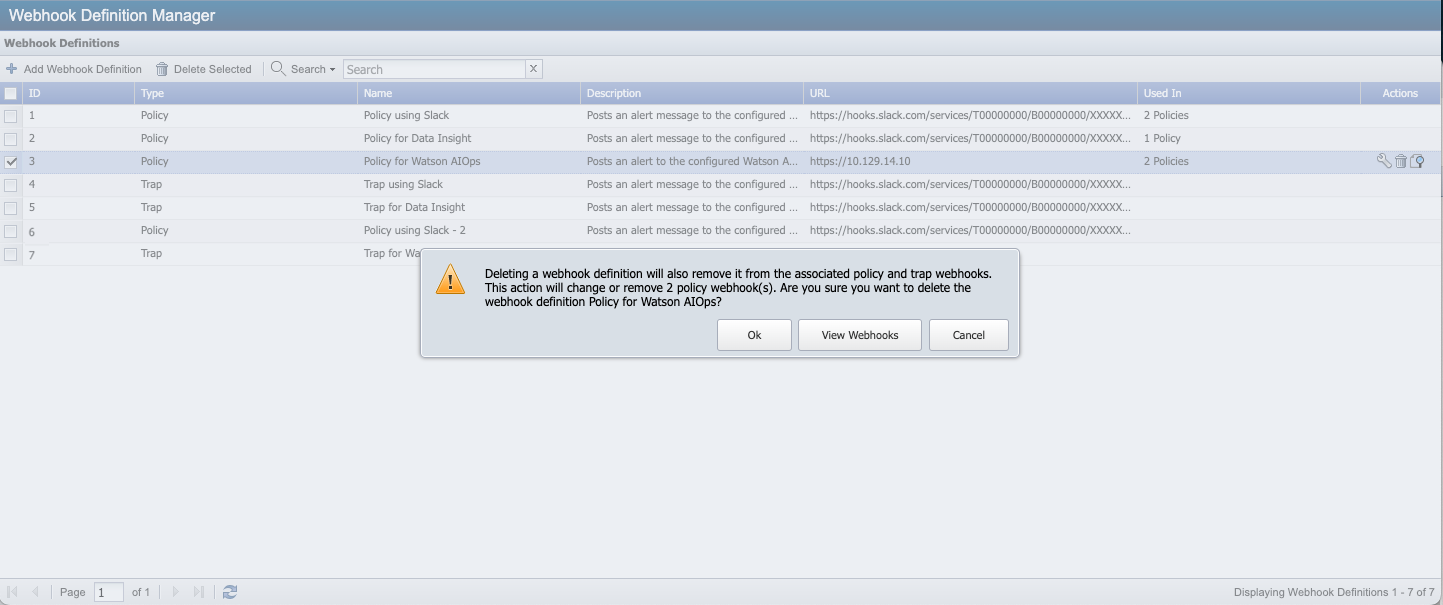Refresh the webhook definitions list

tap(230, 592)
